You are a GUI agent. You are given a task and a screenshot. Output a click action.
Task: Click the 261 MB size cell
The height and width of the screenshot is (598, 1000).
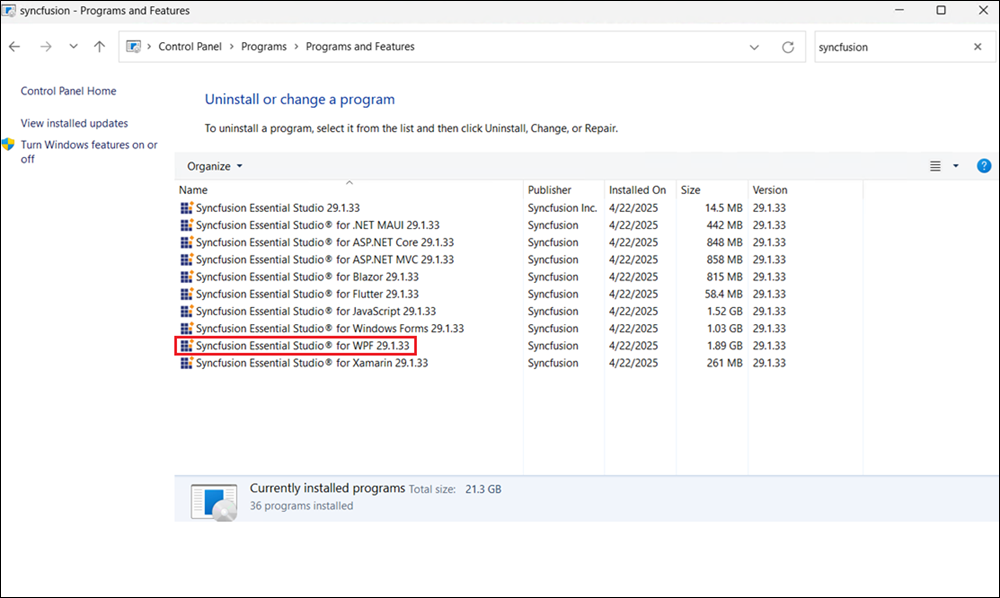pyautogui.click(x=724, y=363)
